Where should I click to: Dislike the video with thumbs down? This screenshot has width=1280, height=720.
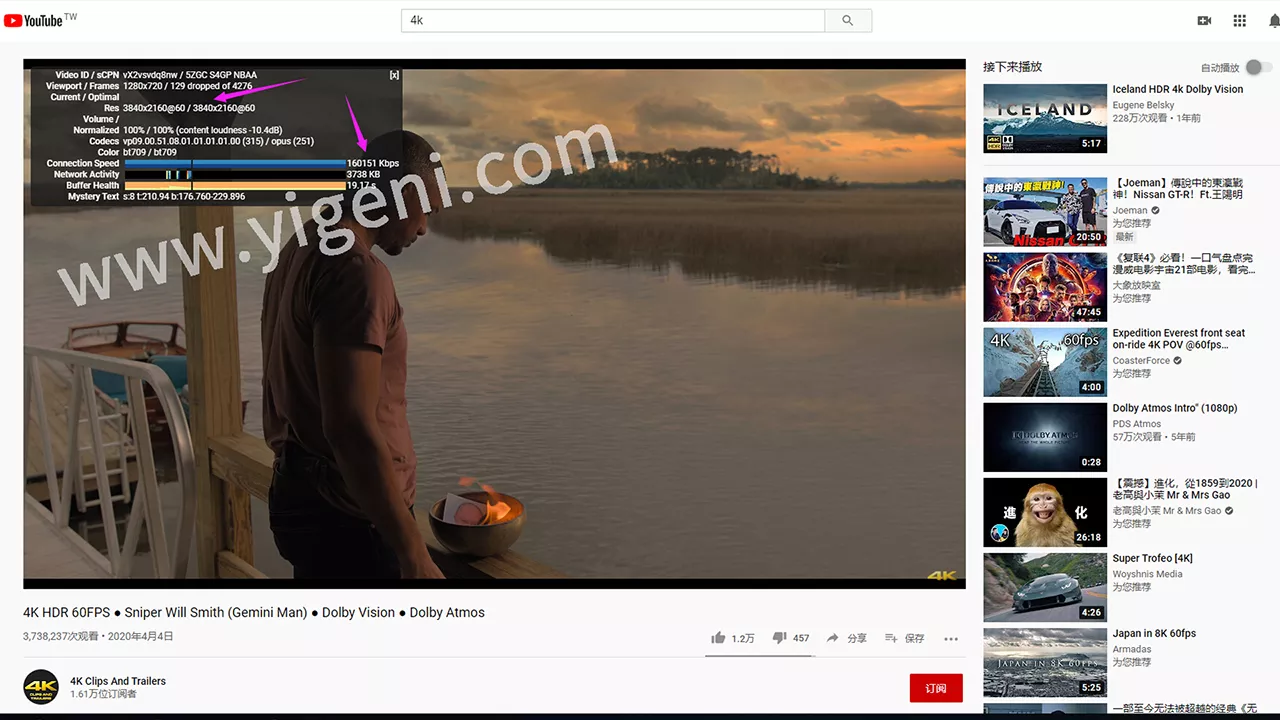tap(779, 638)
